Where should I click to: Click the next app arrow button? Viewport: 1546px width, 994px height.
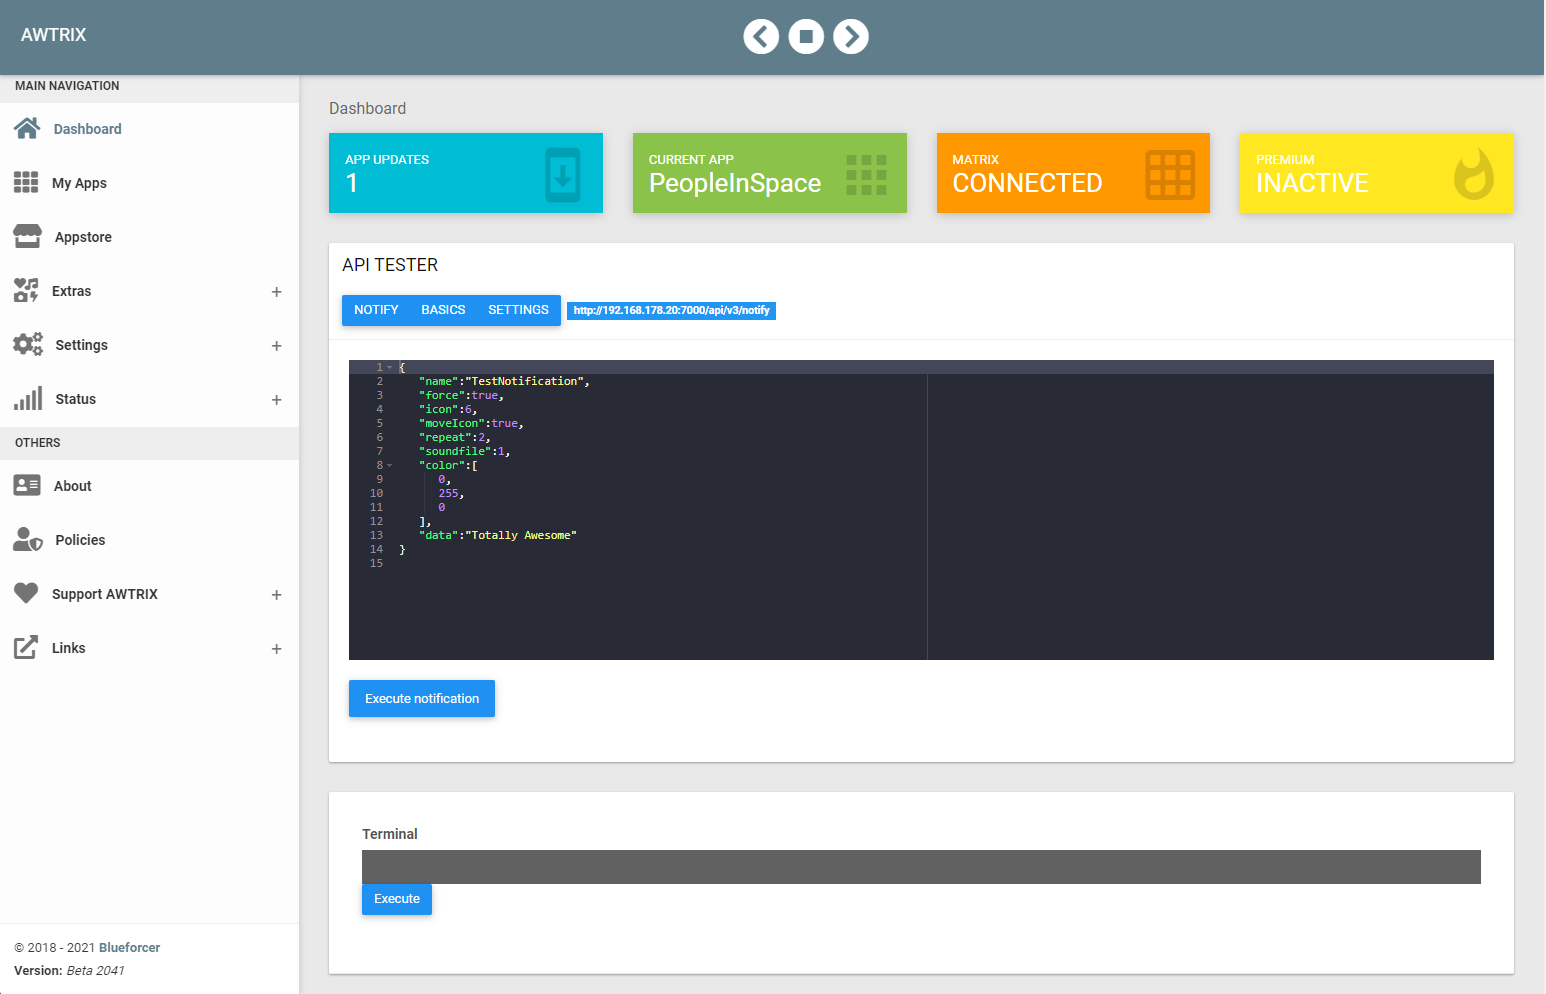[851, 37]
